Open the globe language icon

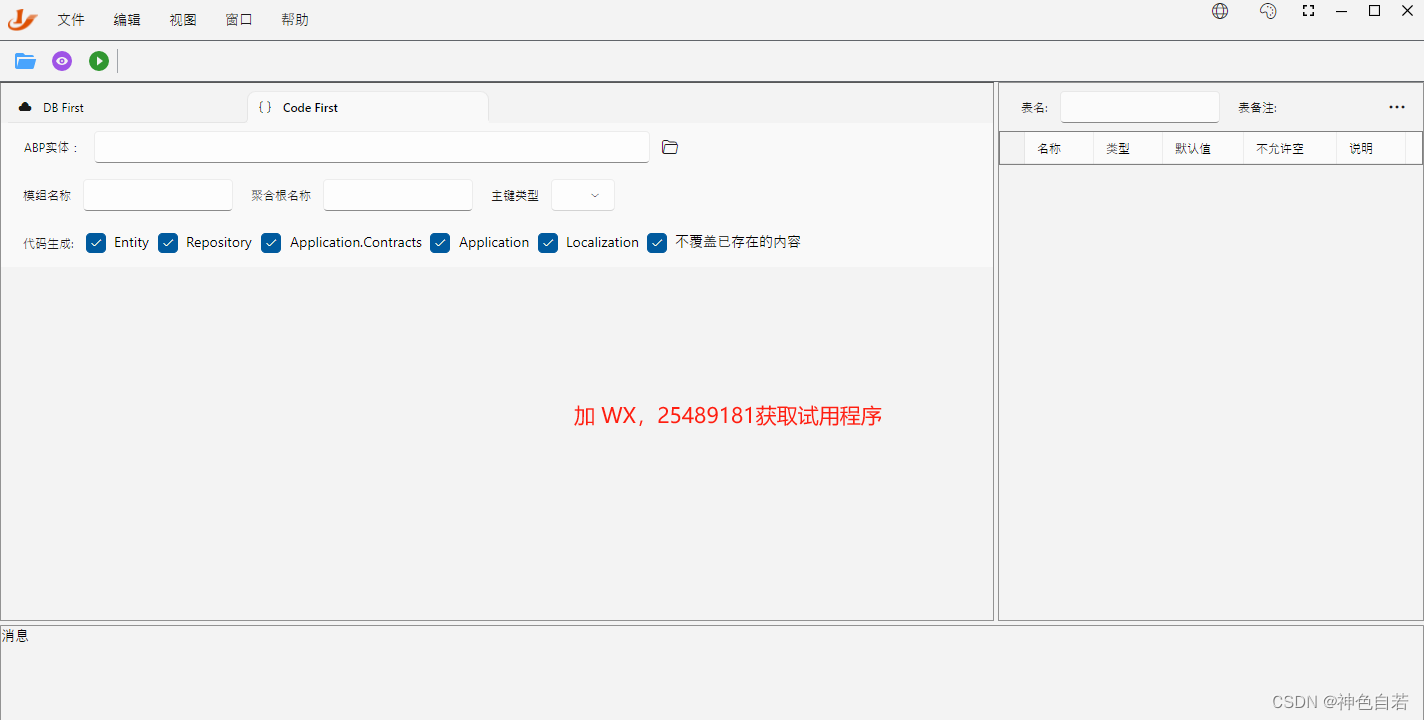[1219, 11]
